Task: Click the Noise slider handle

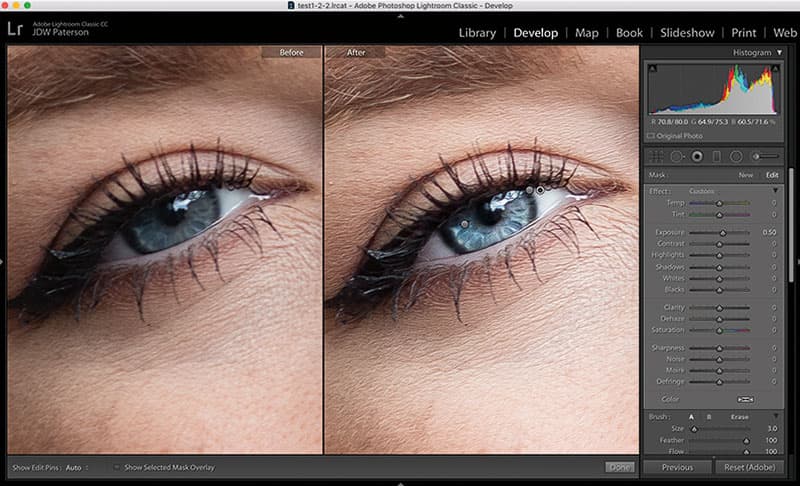Action: point(719,359)
